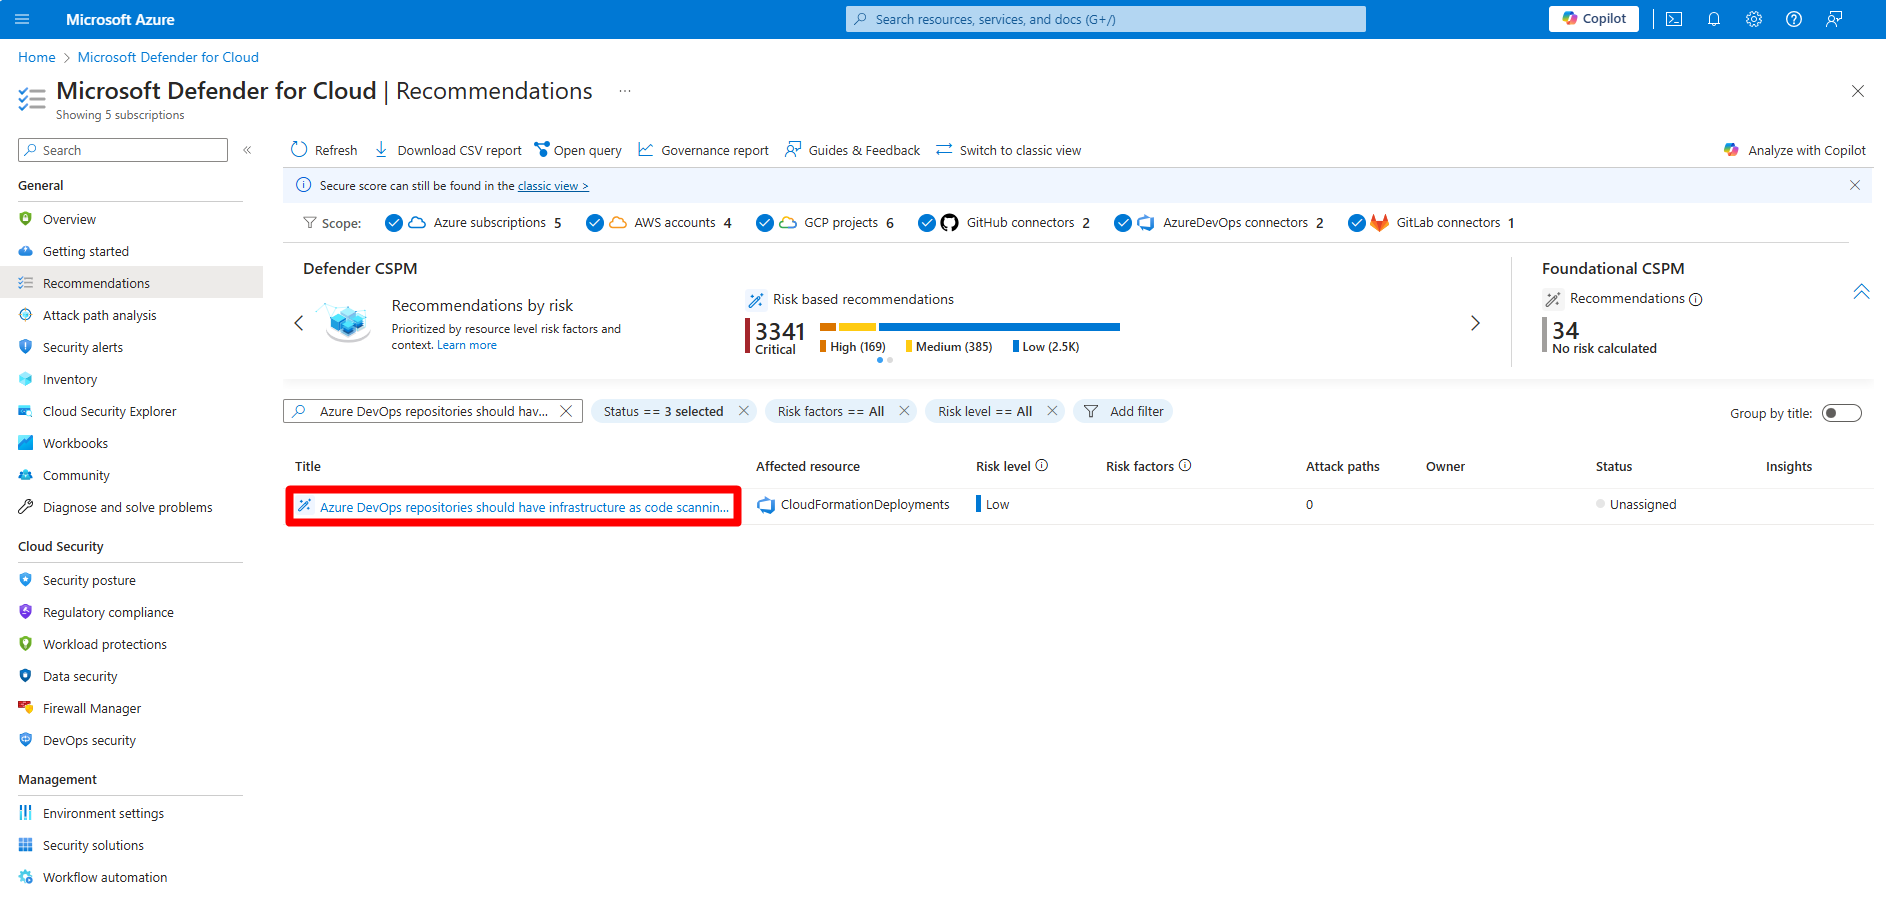The height and width of the screenshot is (901, 1886).
Task: Click the Environment settings icon
Action: [26, 813]
